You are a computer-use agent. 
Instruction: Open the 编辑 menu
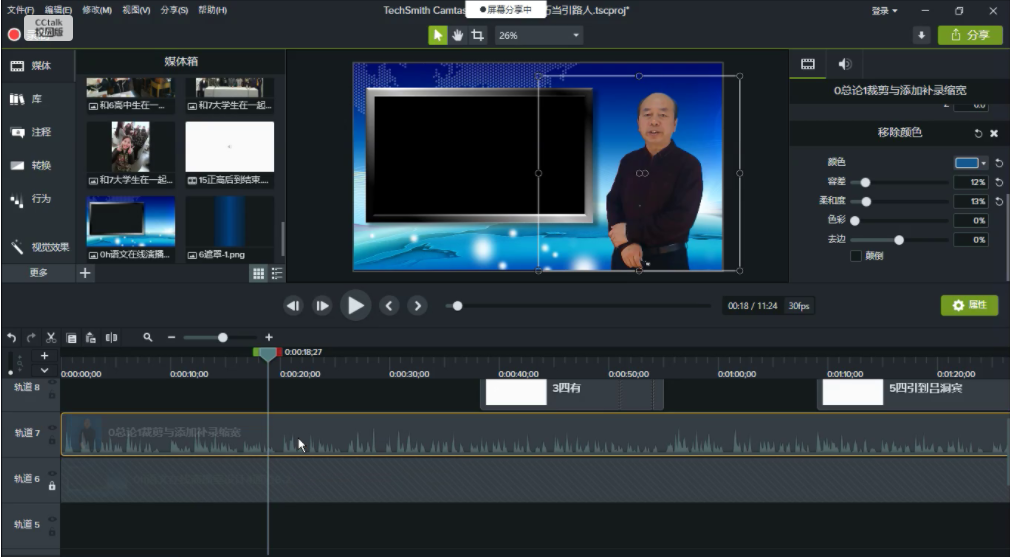pos(59,10)
